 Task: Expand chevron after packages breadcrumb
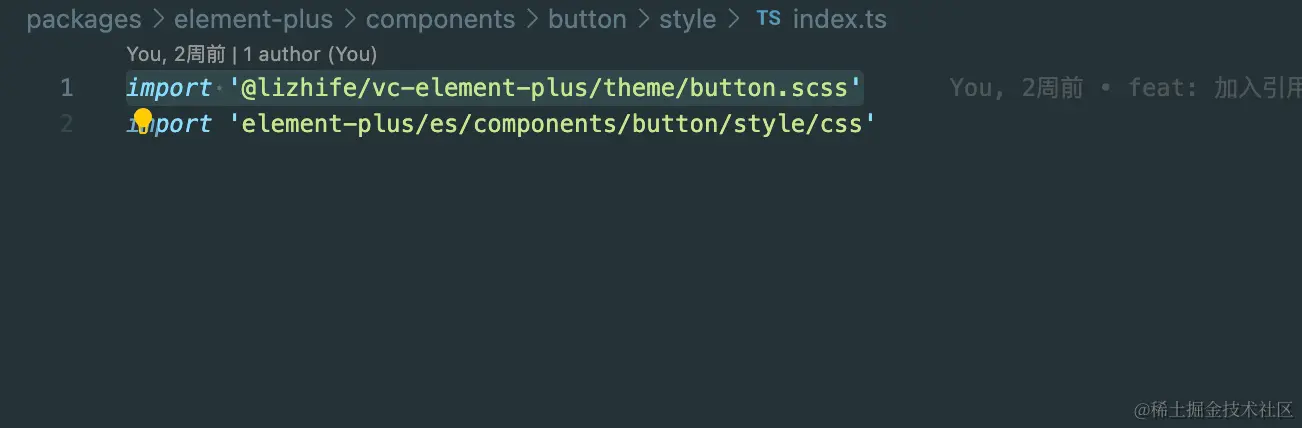(x=158, y=19)
